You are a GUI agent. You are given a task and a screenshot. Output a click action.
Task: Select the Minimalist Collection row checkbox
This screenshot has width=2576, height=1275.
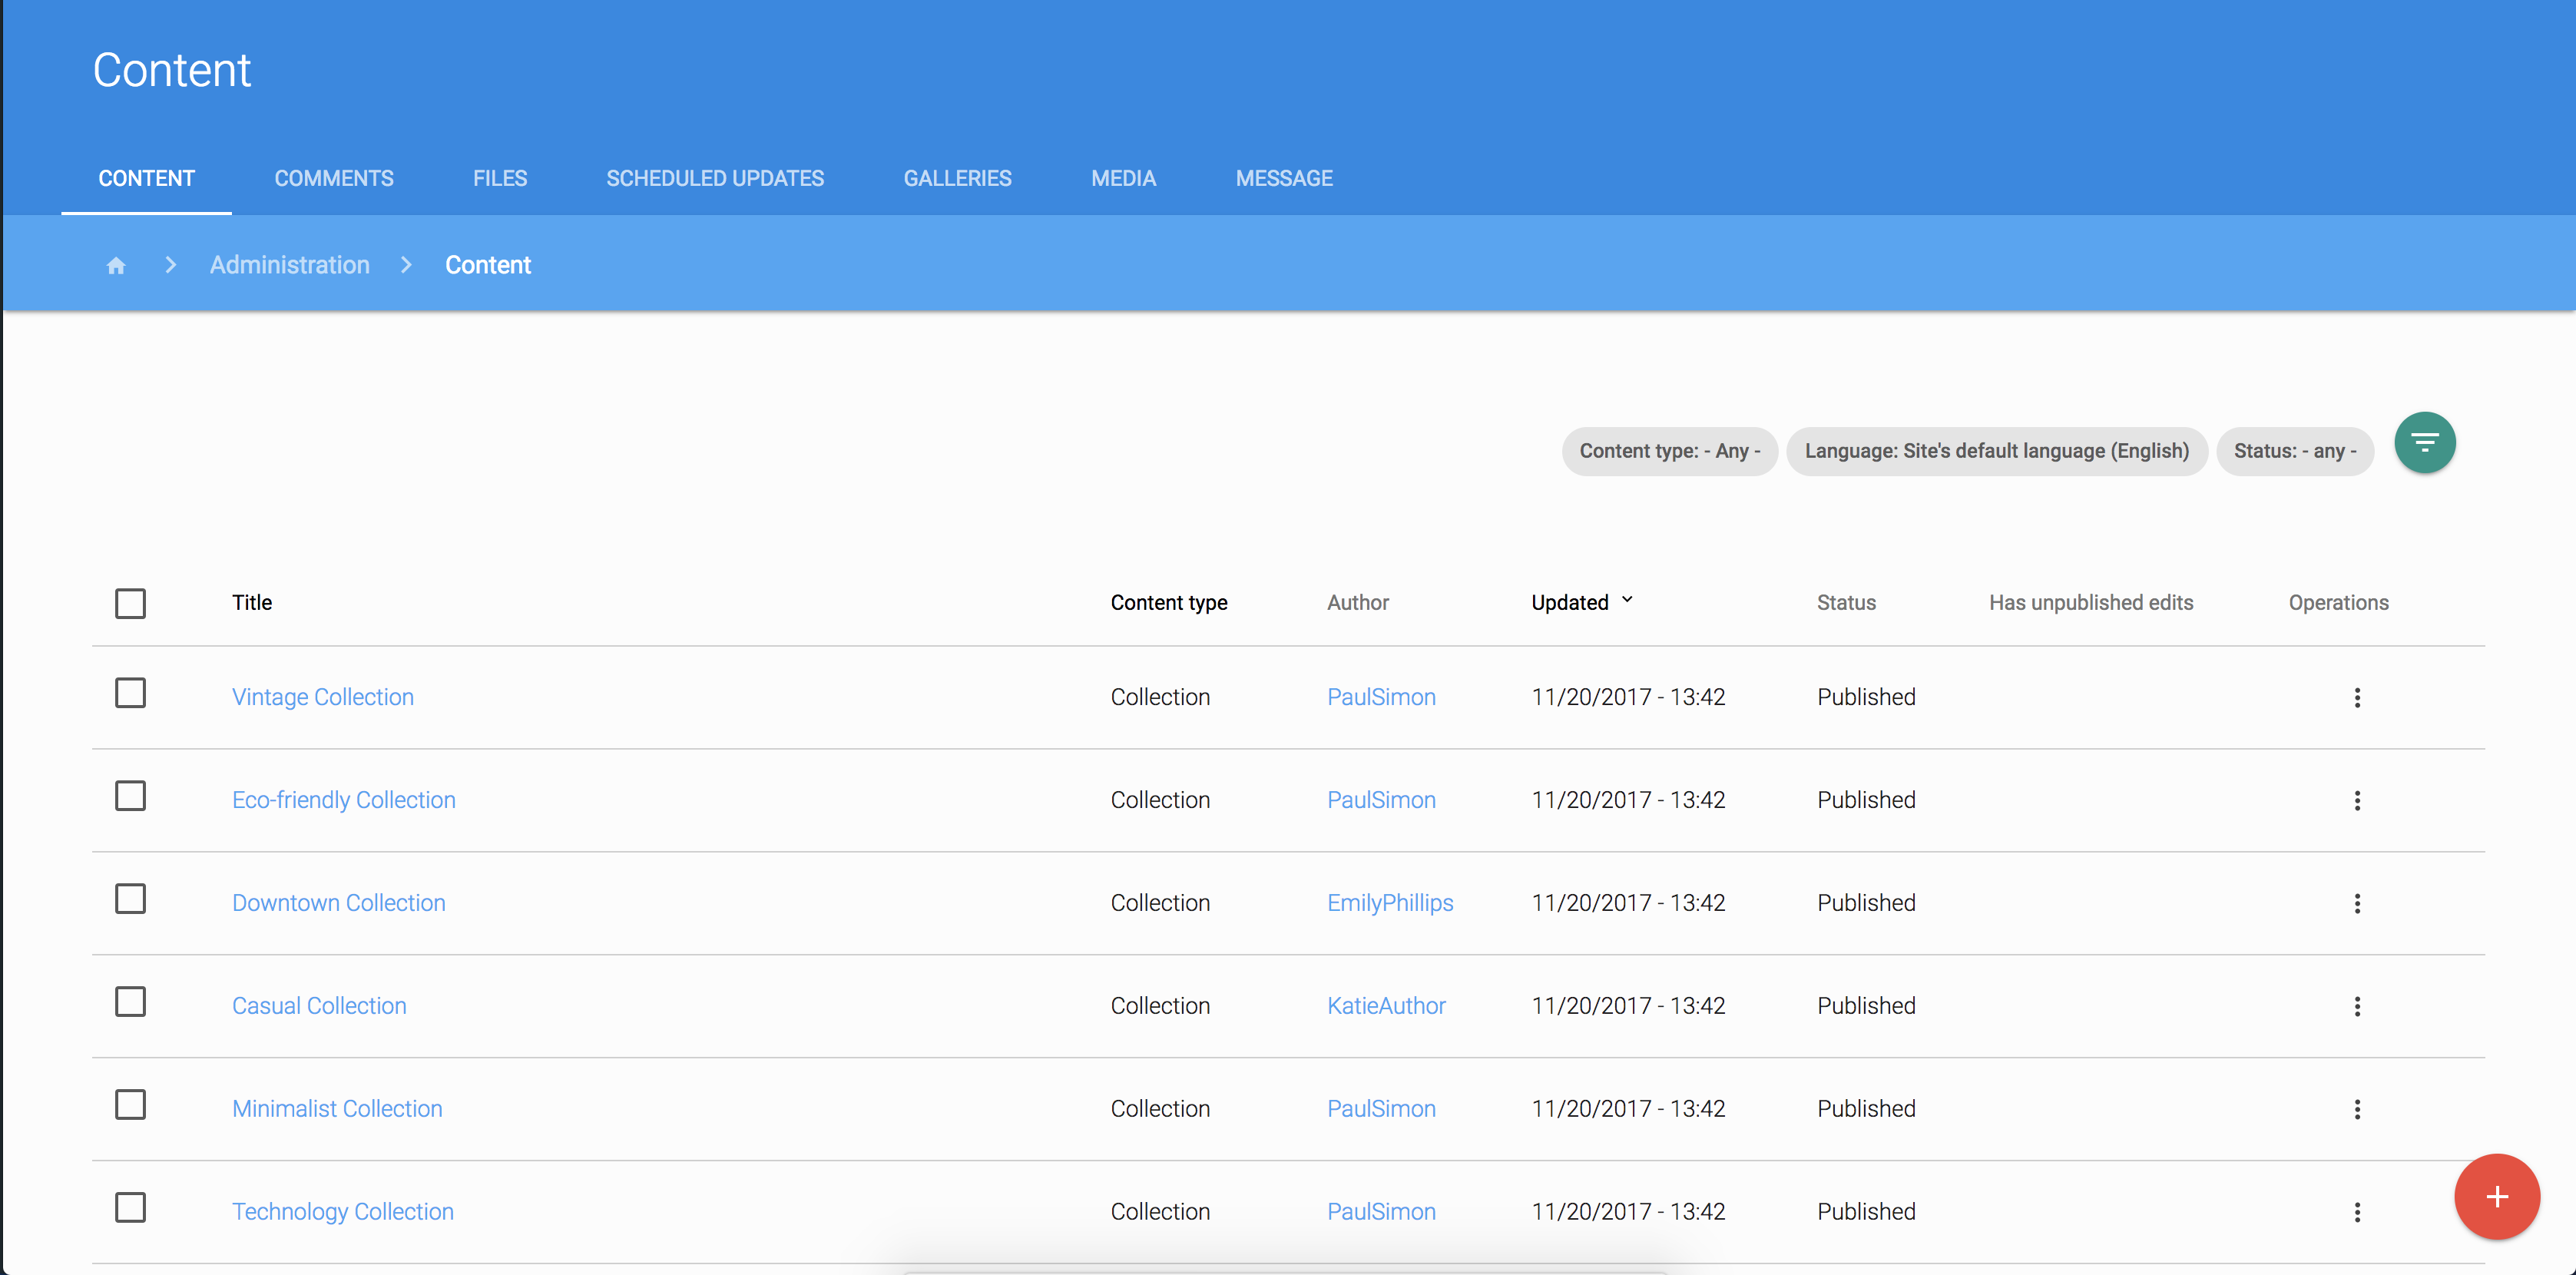pos(130,1105)
